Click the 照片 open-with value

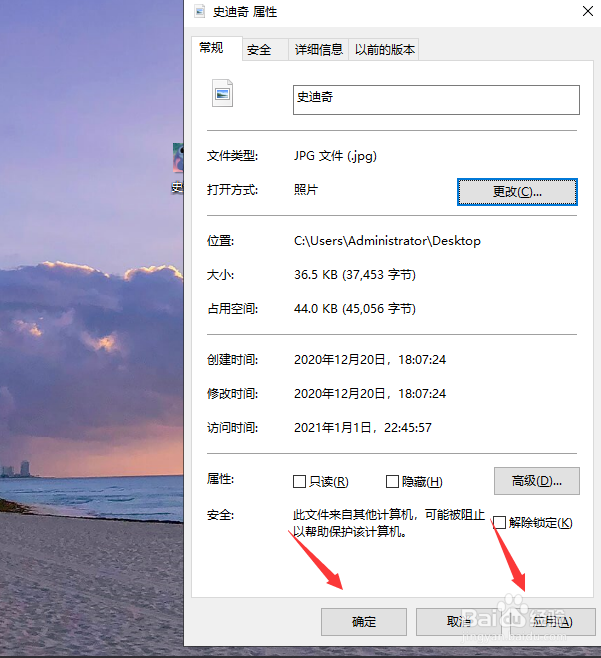point(306,190)
